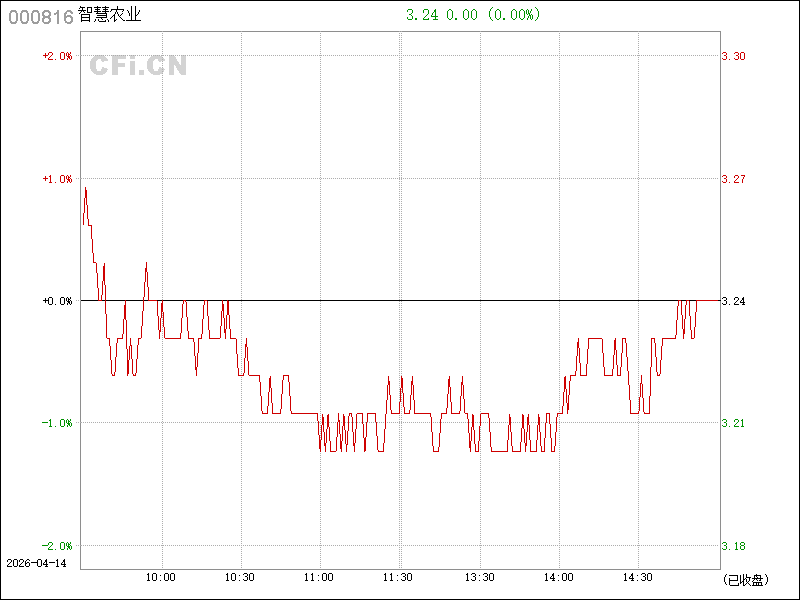The height and width of the screenshot is (600, 800).
Task: Click the -2.0% left axis label
Action: click(57, 546)
